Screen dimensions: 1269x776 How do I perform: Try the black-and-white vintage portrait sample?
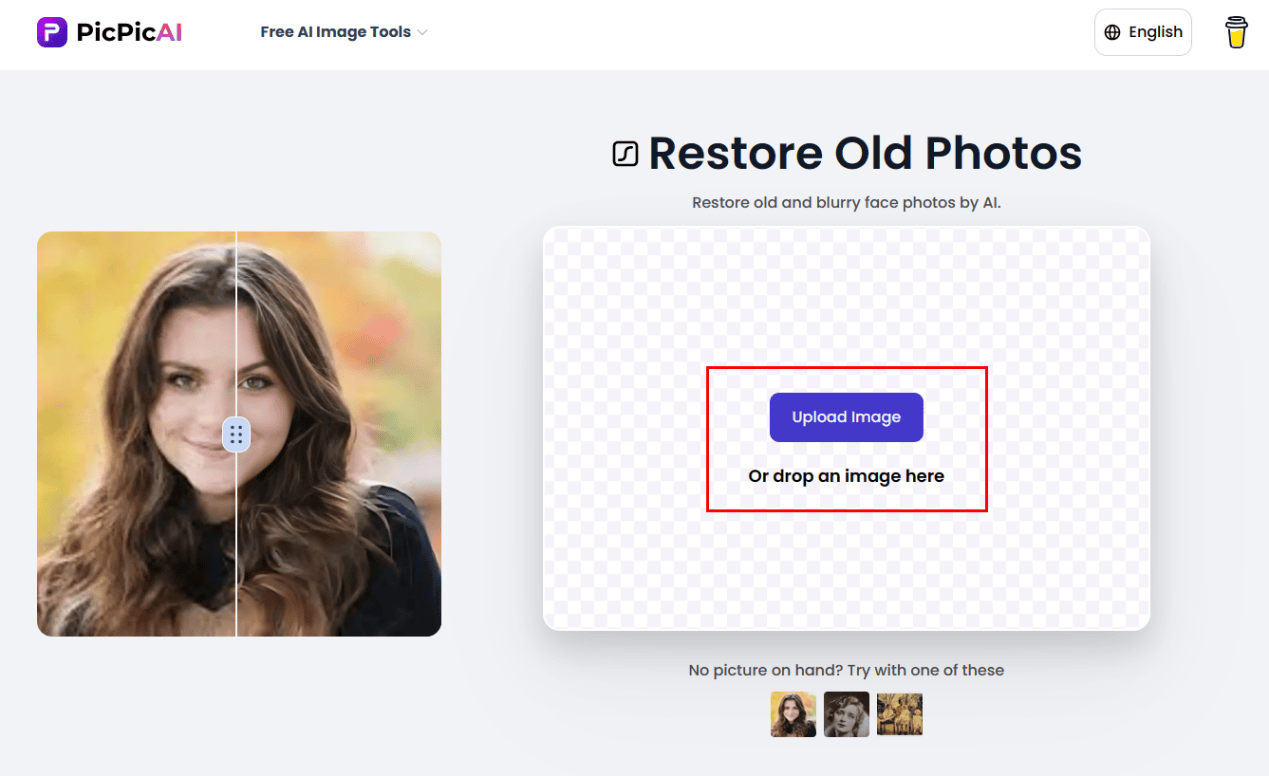(x=846, y=714)
